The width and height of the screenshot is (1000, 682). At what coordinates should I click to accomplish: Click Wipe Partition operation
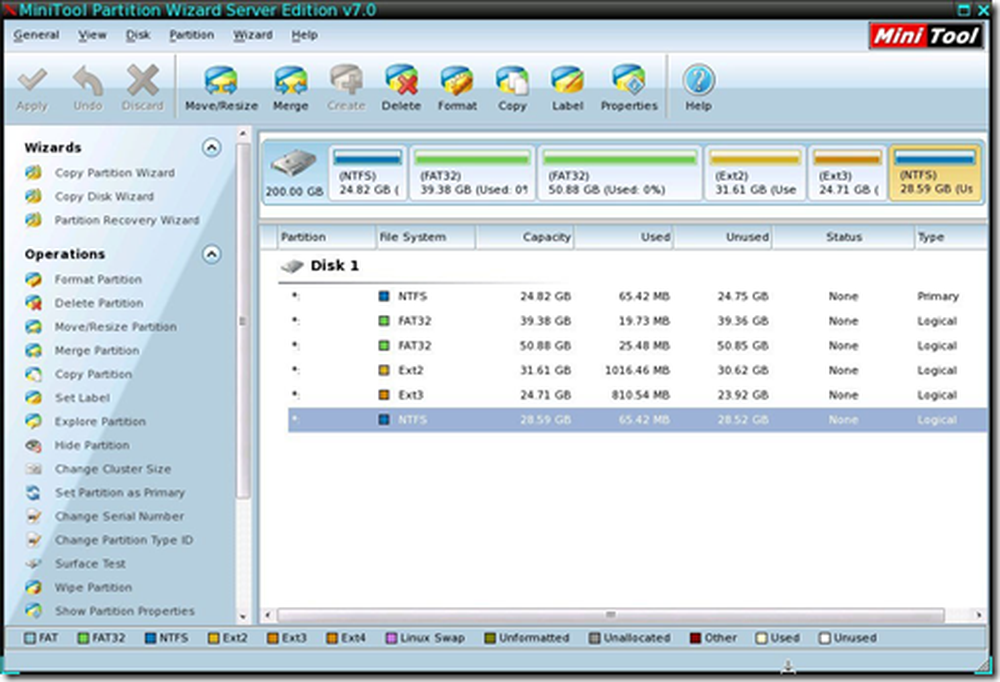[x=93, y=588]
